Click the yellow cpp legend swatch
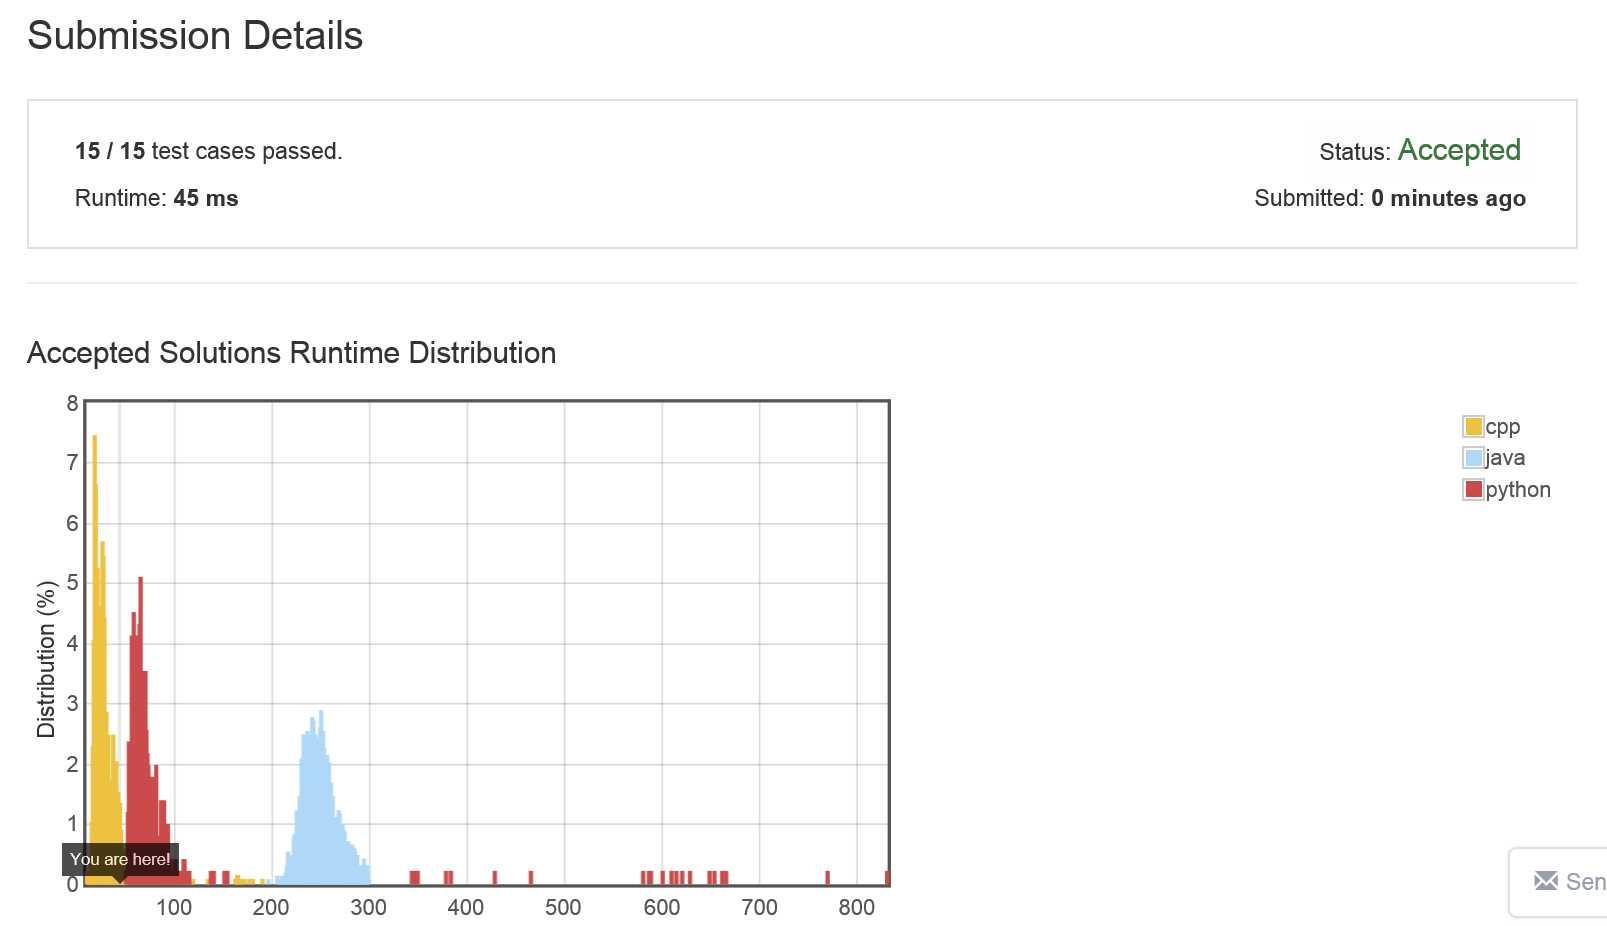 [1473, 427]
